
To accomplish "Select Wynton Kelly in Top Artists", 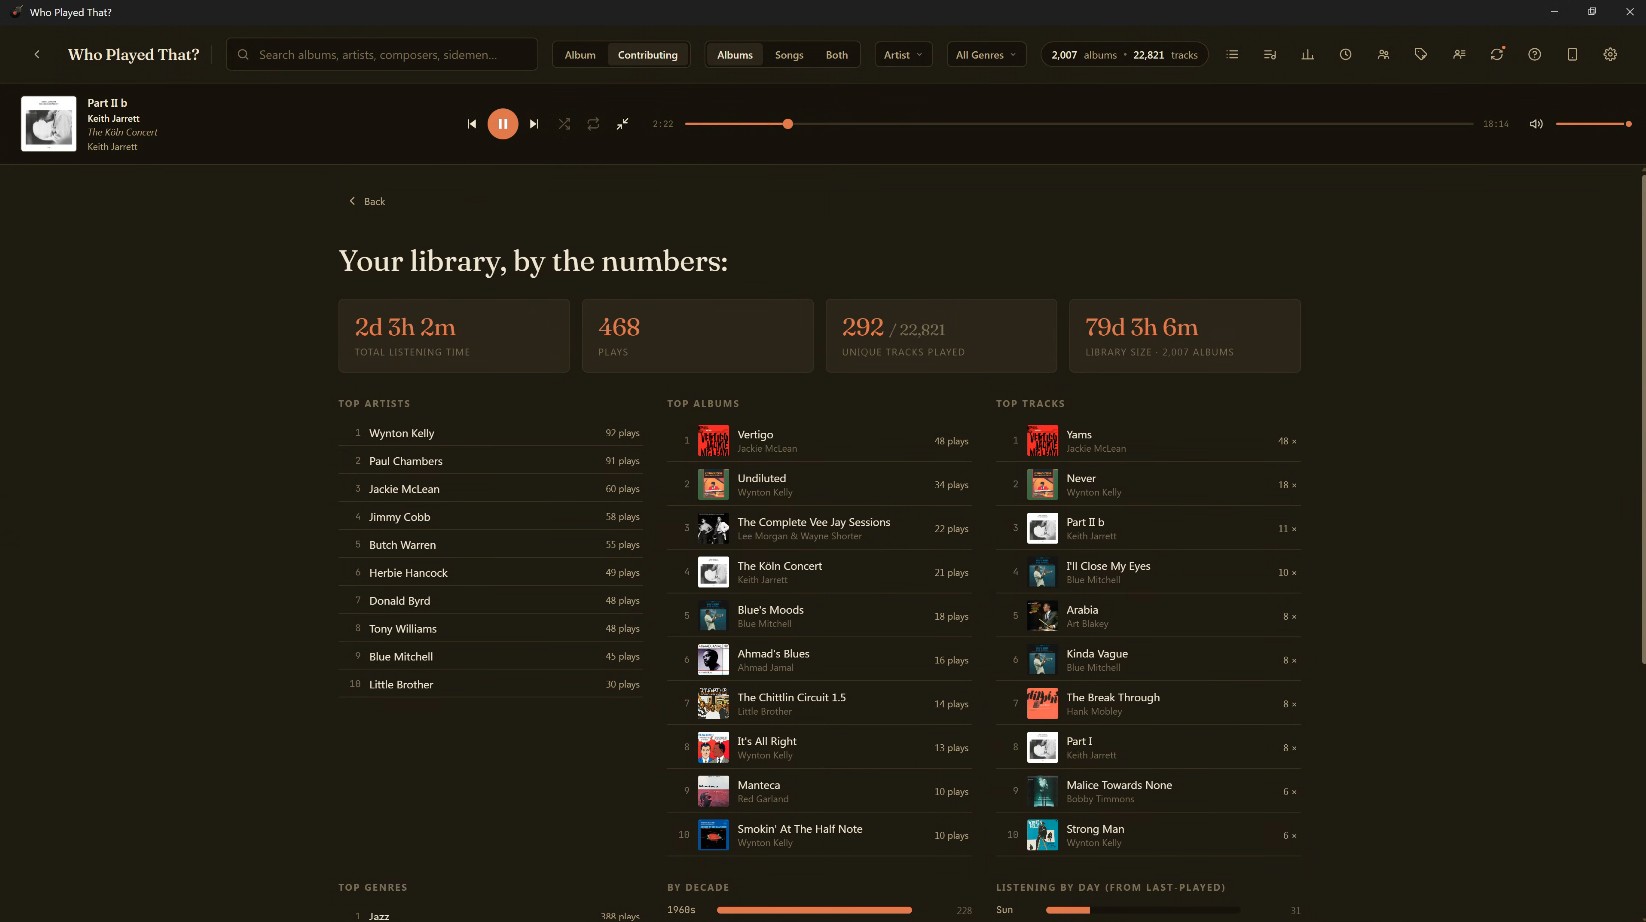I will [x=491, y=433].
